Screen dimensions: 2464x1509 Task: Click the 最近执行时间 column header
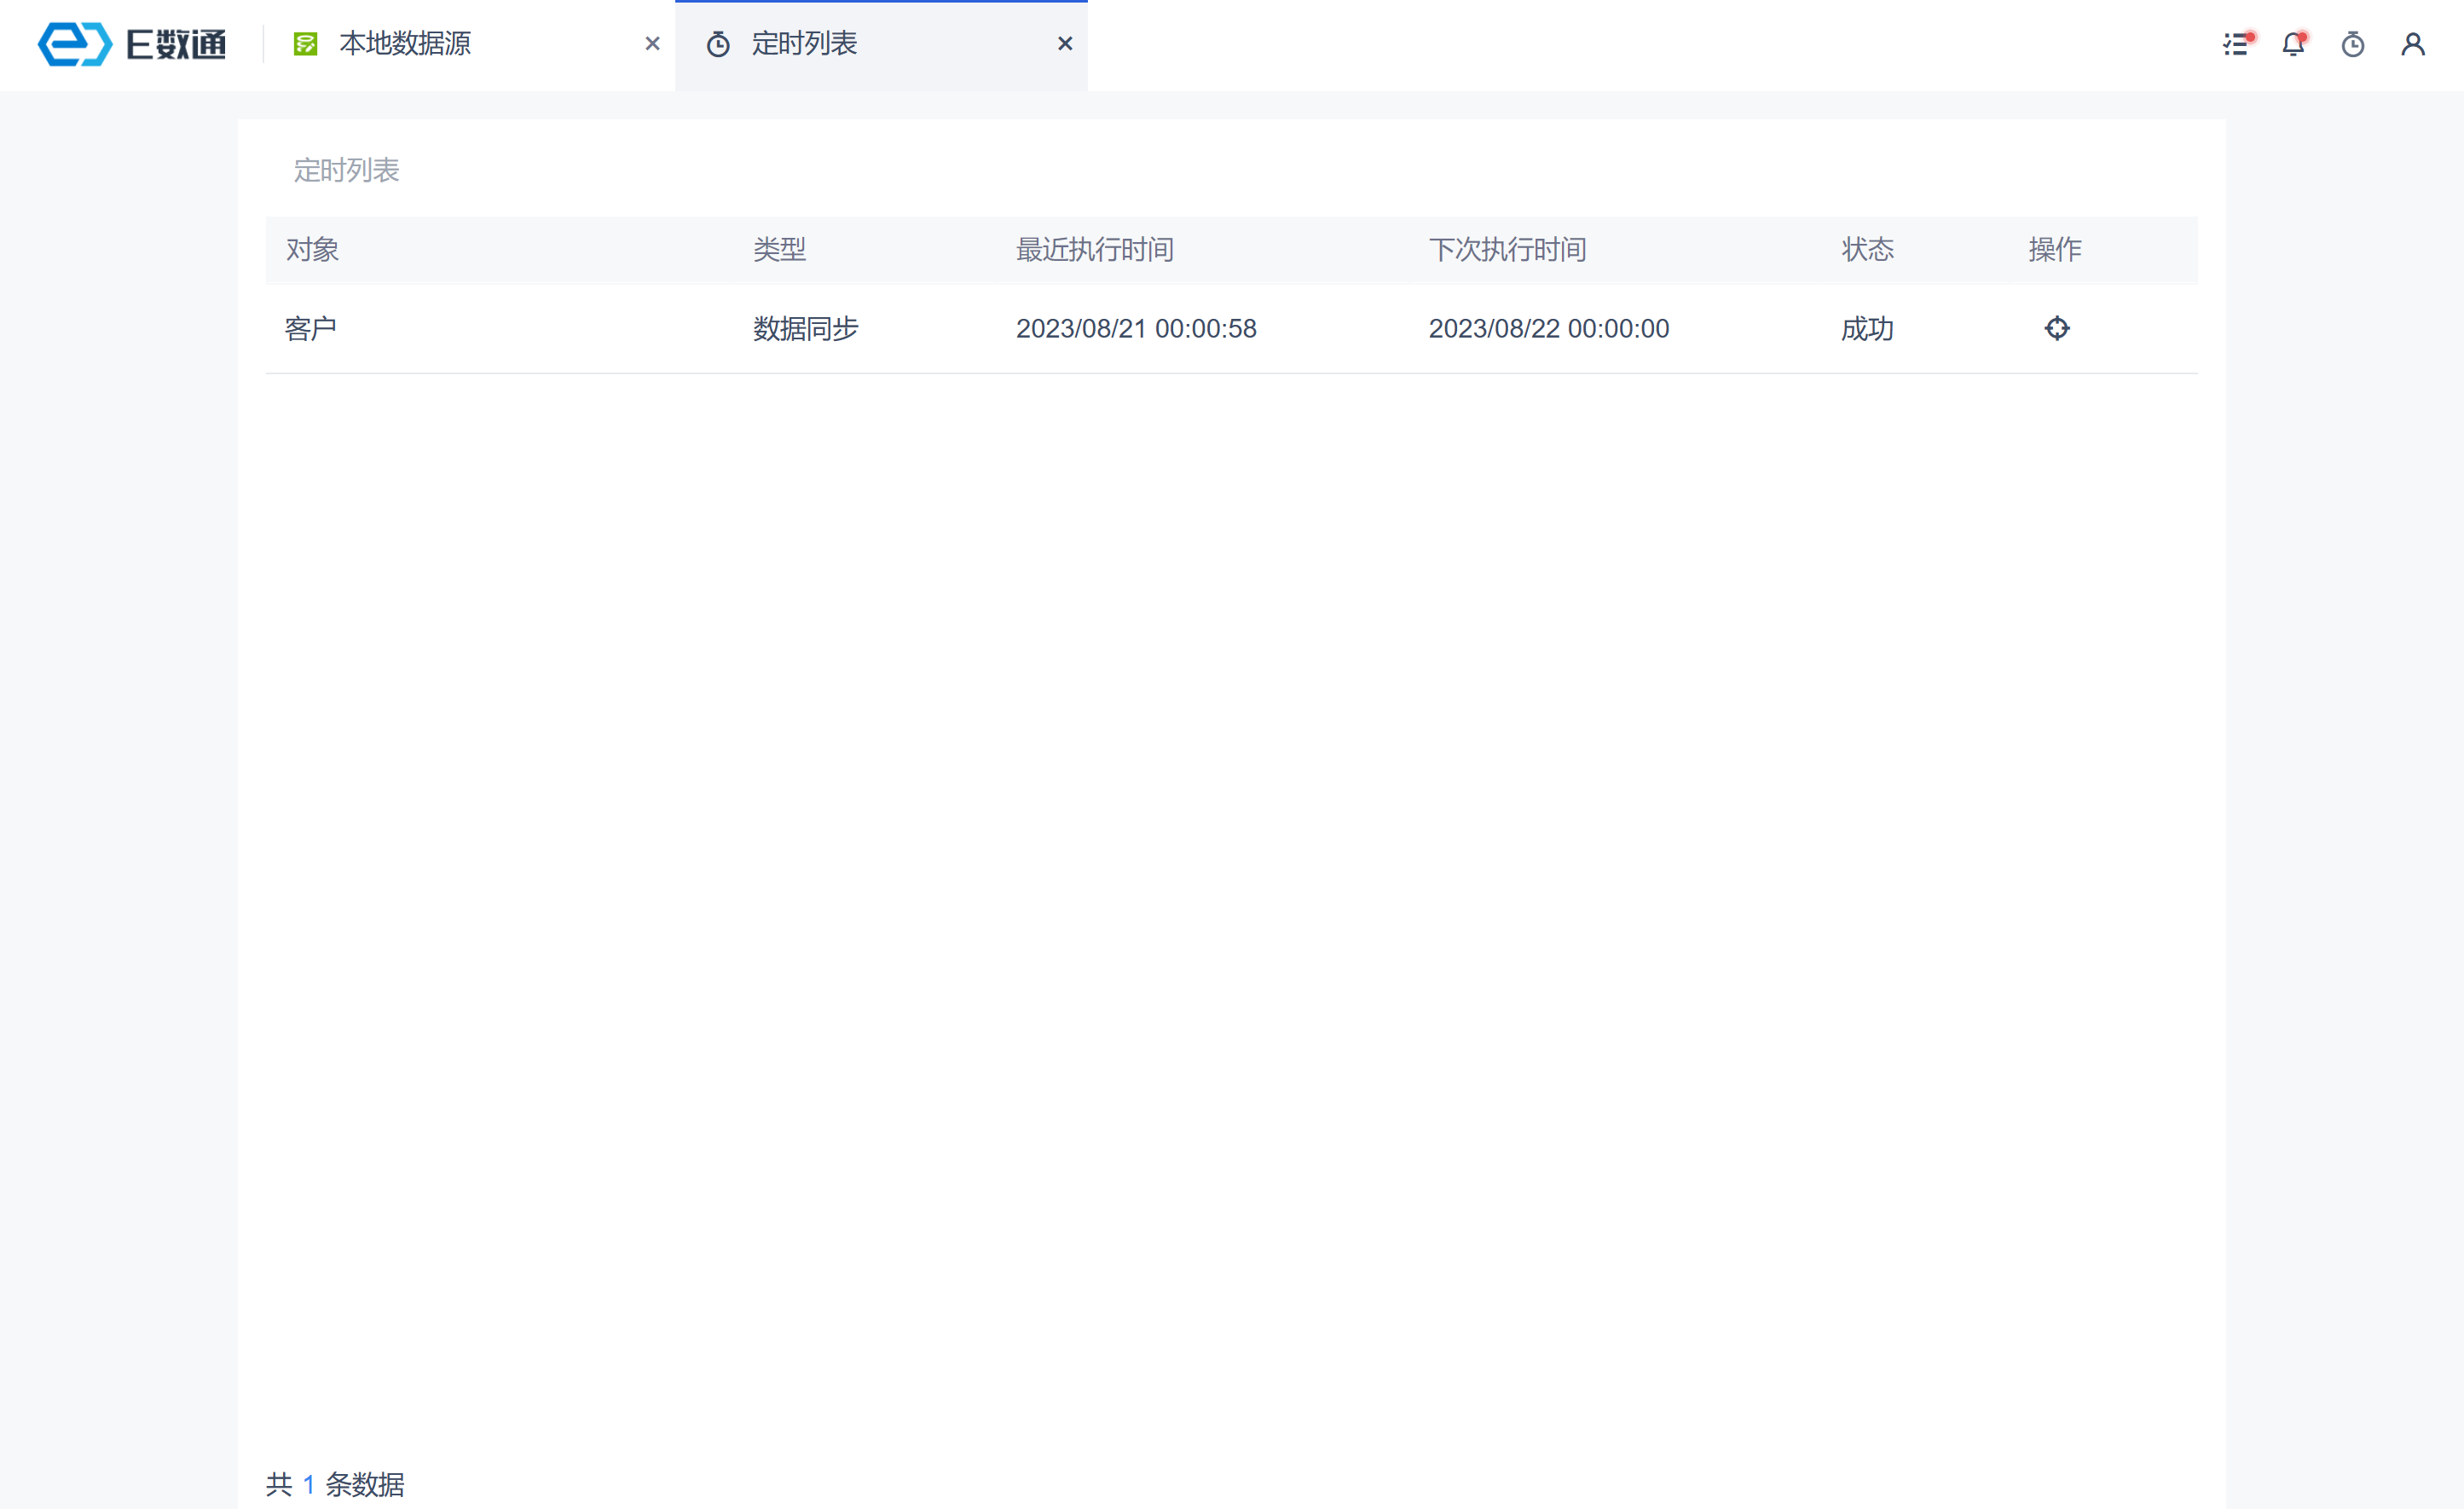pos(1094,249)
